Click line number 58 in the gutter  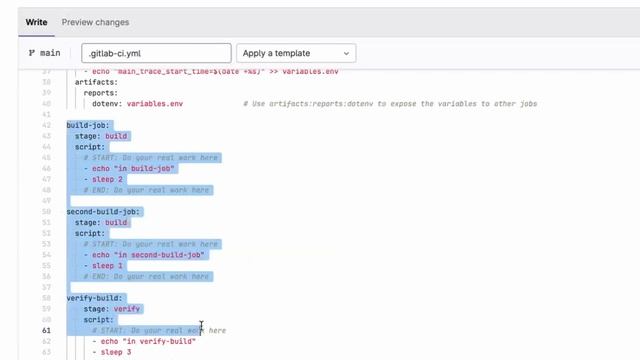[x=47, y=298]
